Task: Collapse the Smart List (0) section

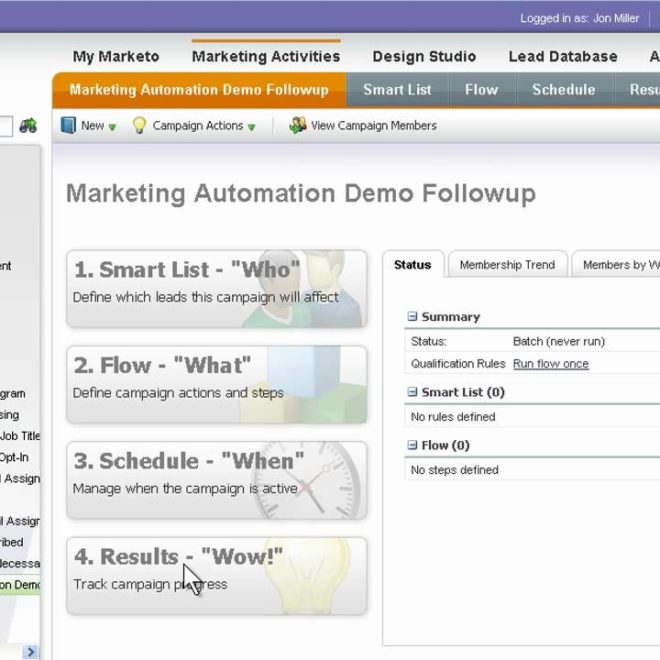Action: point(412,392)
